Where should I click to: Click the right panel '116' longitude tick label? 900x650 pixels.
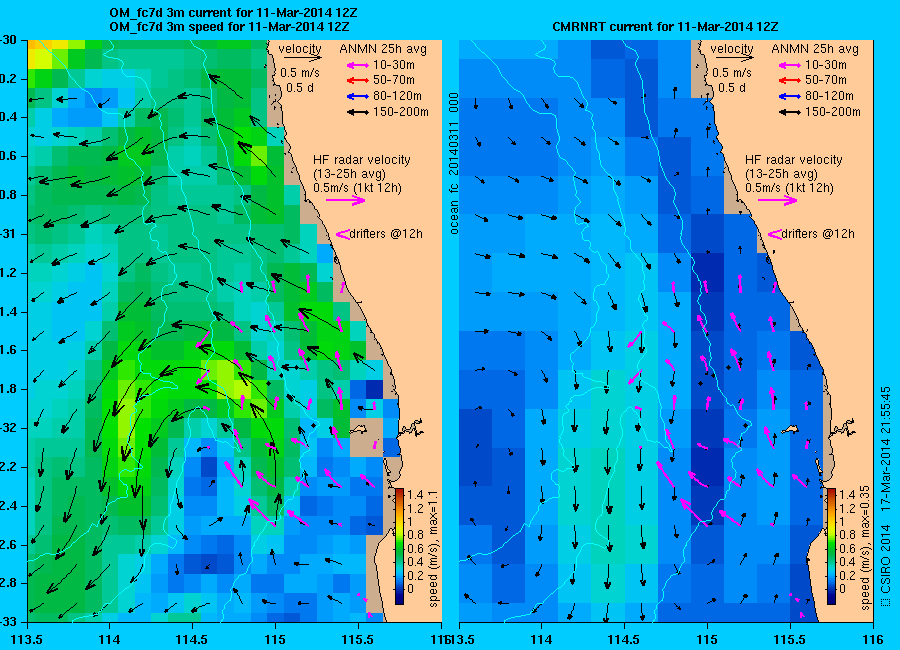coord(874,639)
